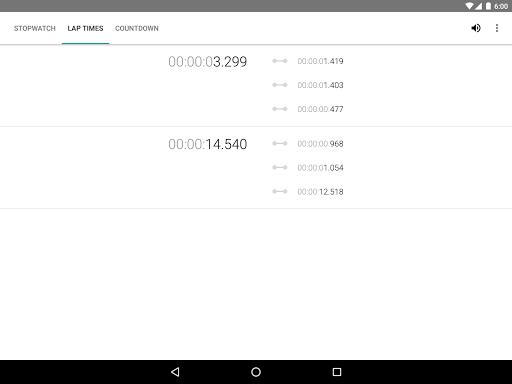The height and width of the screenshot is (384, 512).
Task: Select the 00:00:14.540 total time
Action: click(x=208, y=144)
